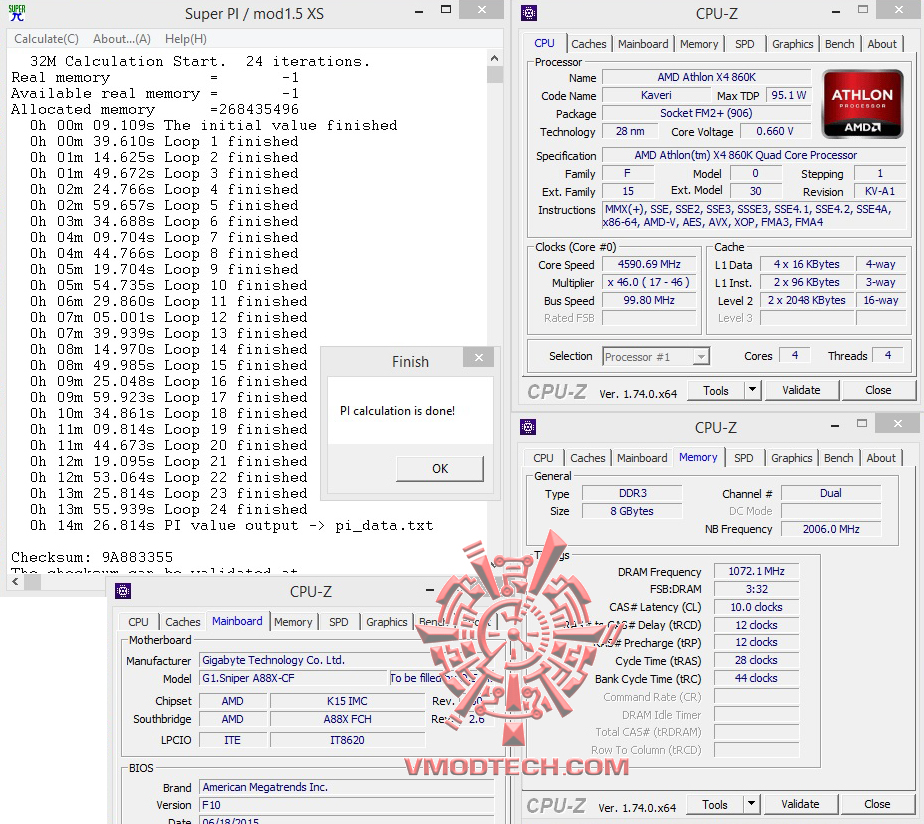This screenshot has height=824, width=924.
Task: Close the Finish dialog
Action: pos(478,358)
